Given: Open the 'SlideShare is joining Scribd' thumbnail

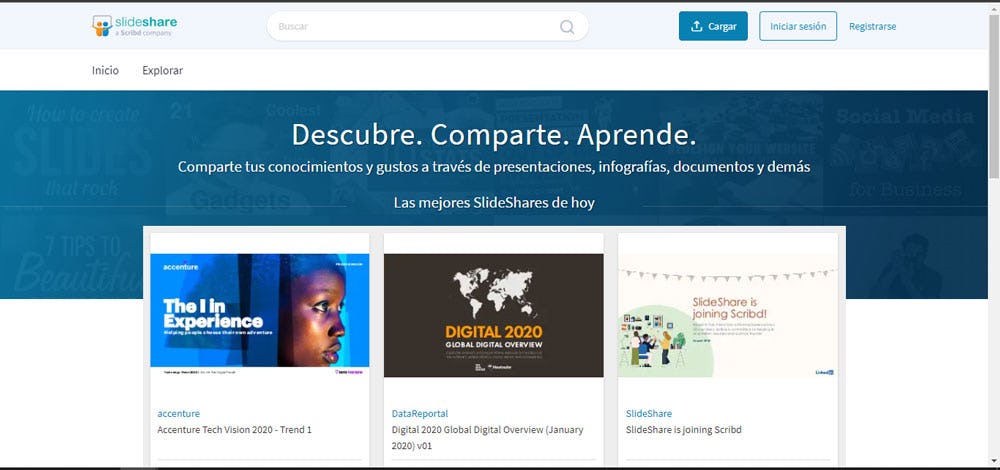Looking at the screenshot, I should tap(728, 315).
